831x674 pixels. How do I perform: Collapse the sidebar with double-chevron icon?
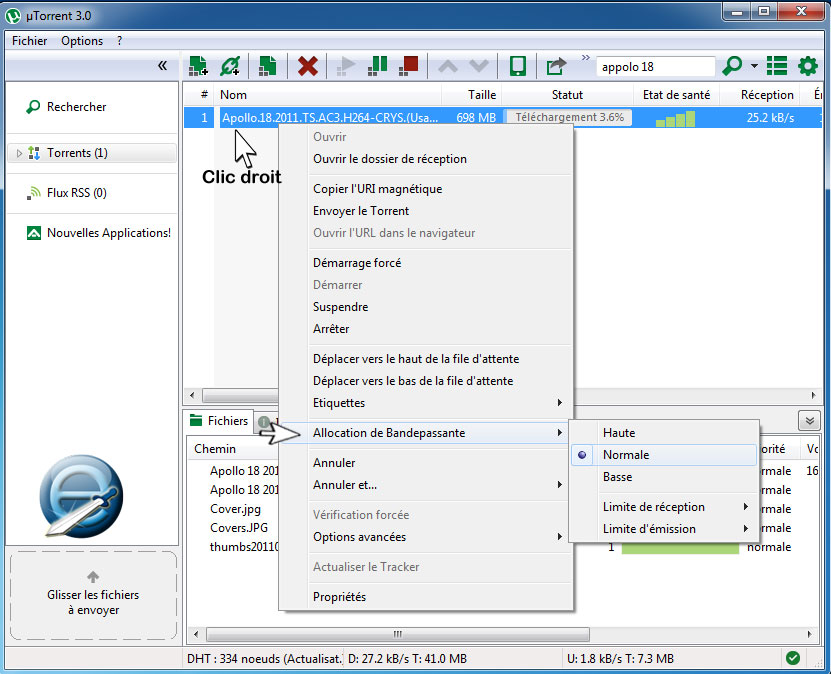pyautogui.click(x=162, y=66)
